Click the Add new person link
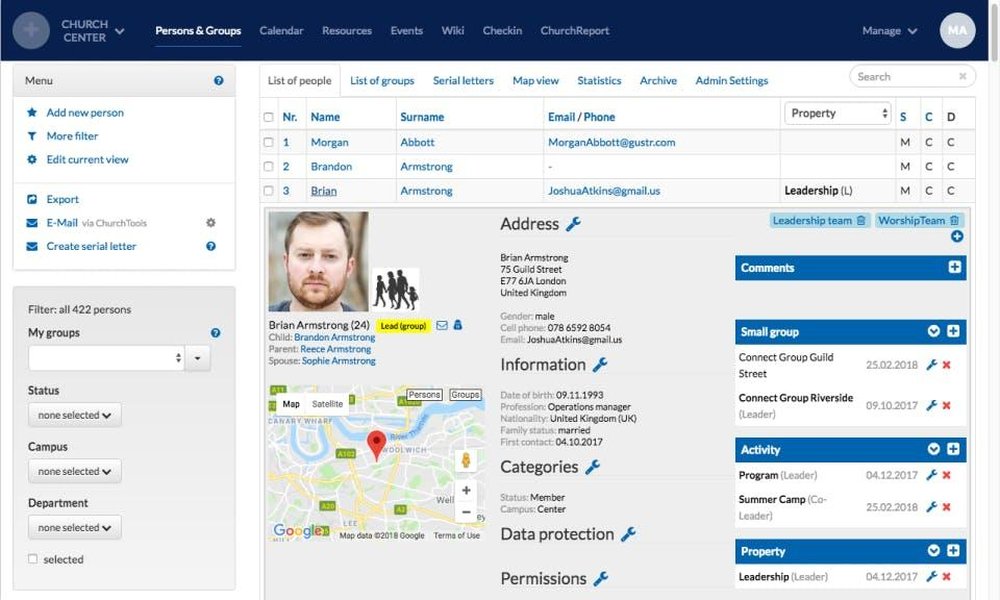Viewport: 1000px width, 600px height. coord(85,112)
